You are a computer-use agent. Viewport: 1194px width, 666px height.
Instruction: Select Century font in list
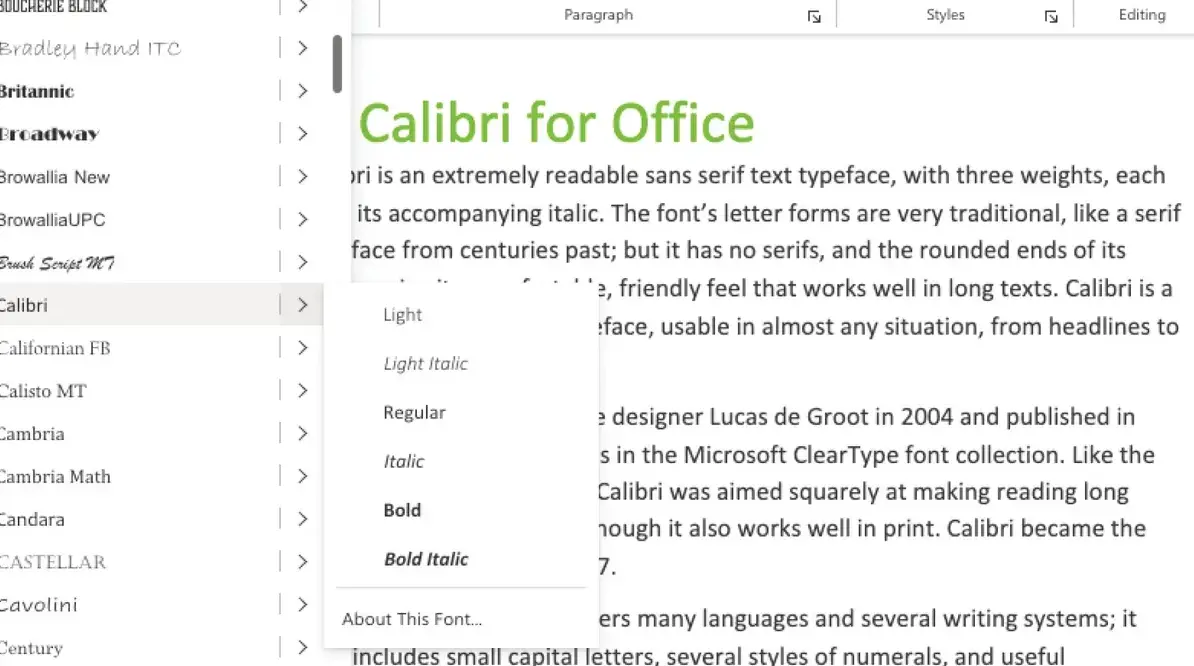[x=30, y=648]
